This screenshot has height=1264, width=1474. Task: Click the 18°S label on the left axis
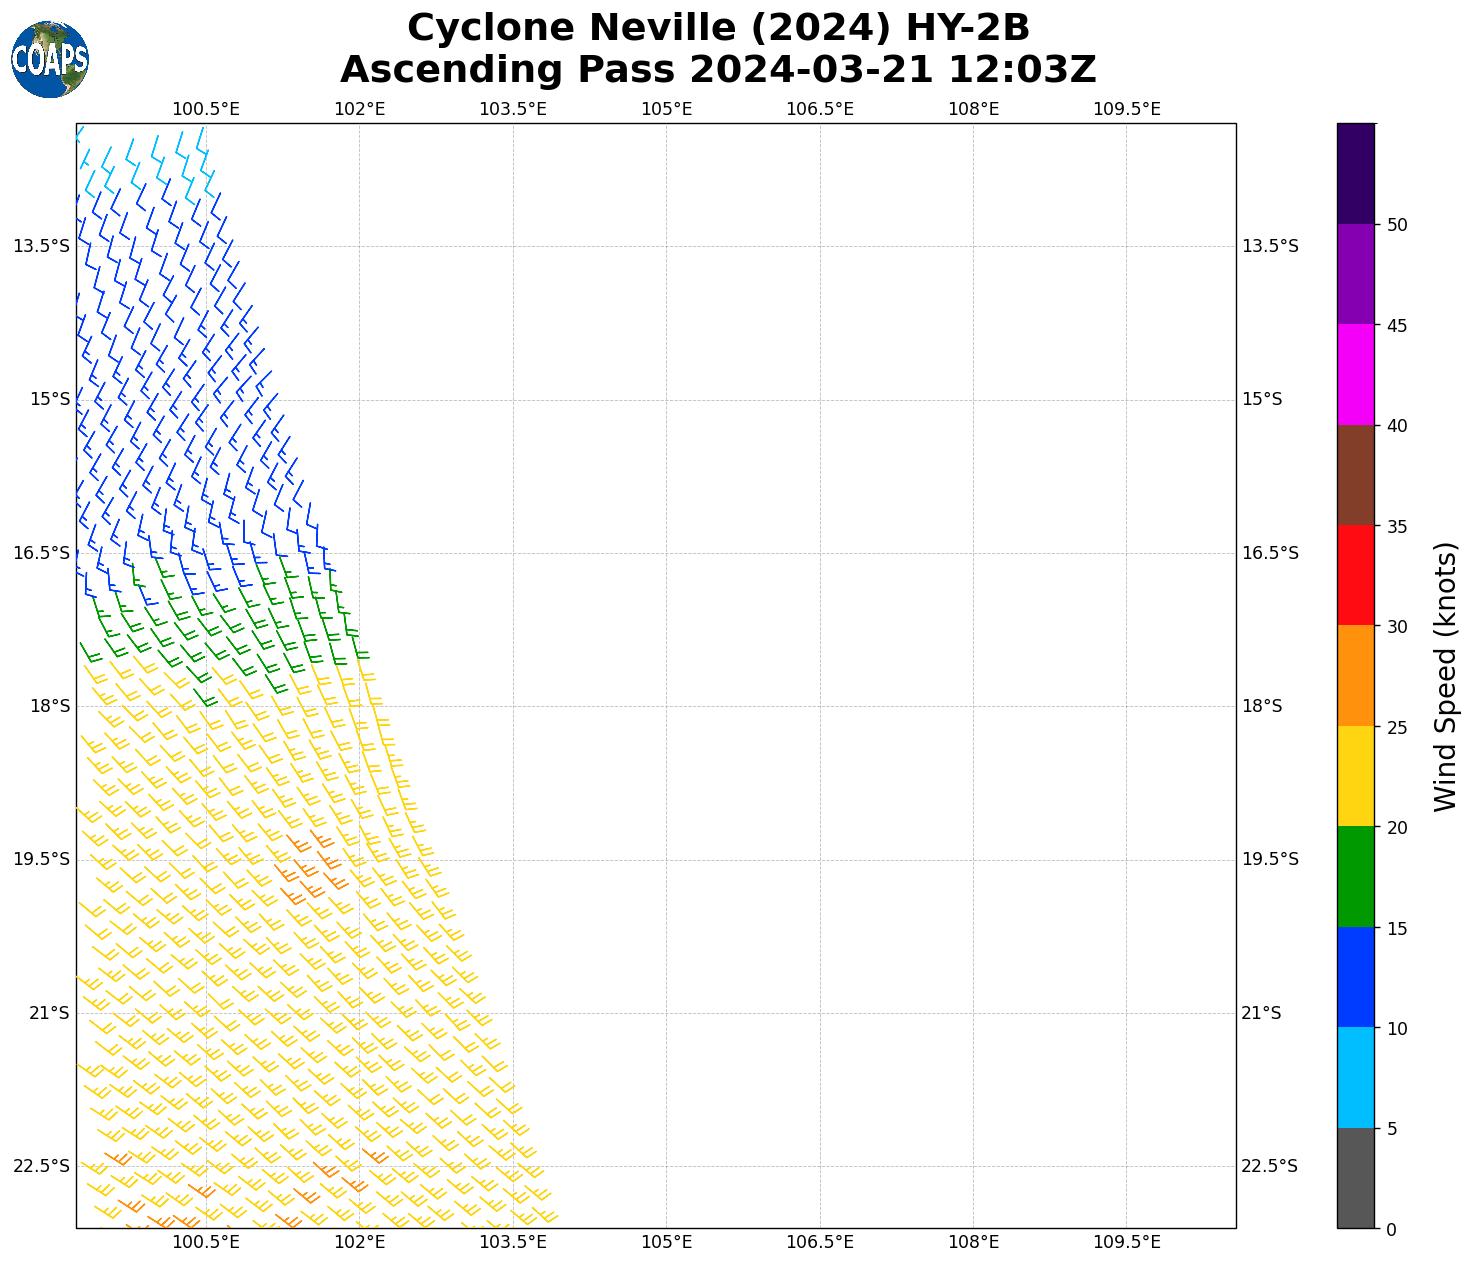50,706
